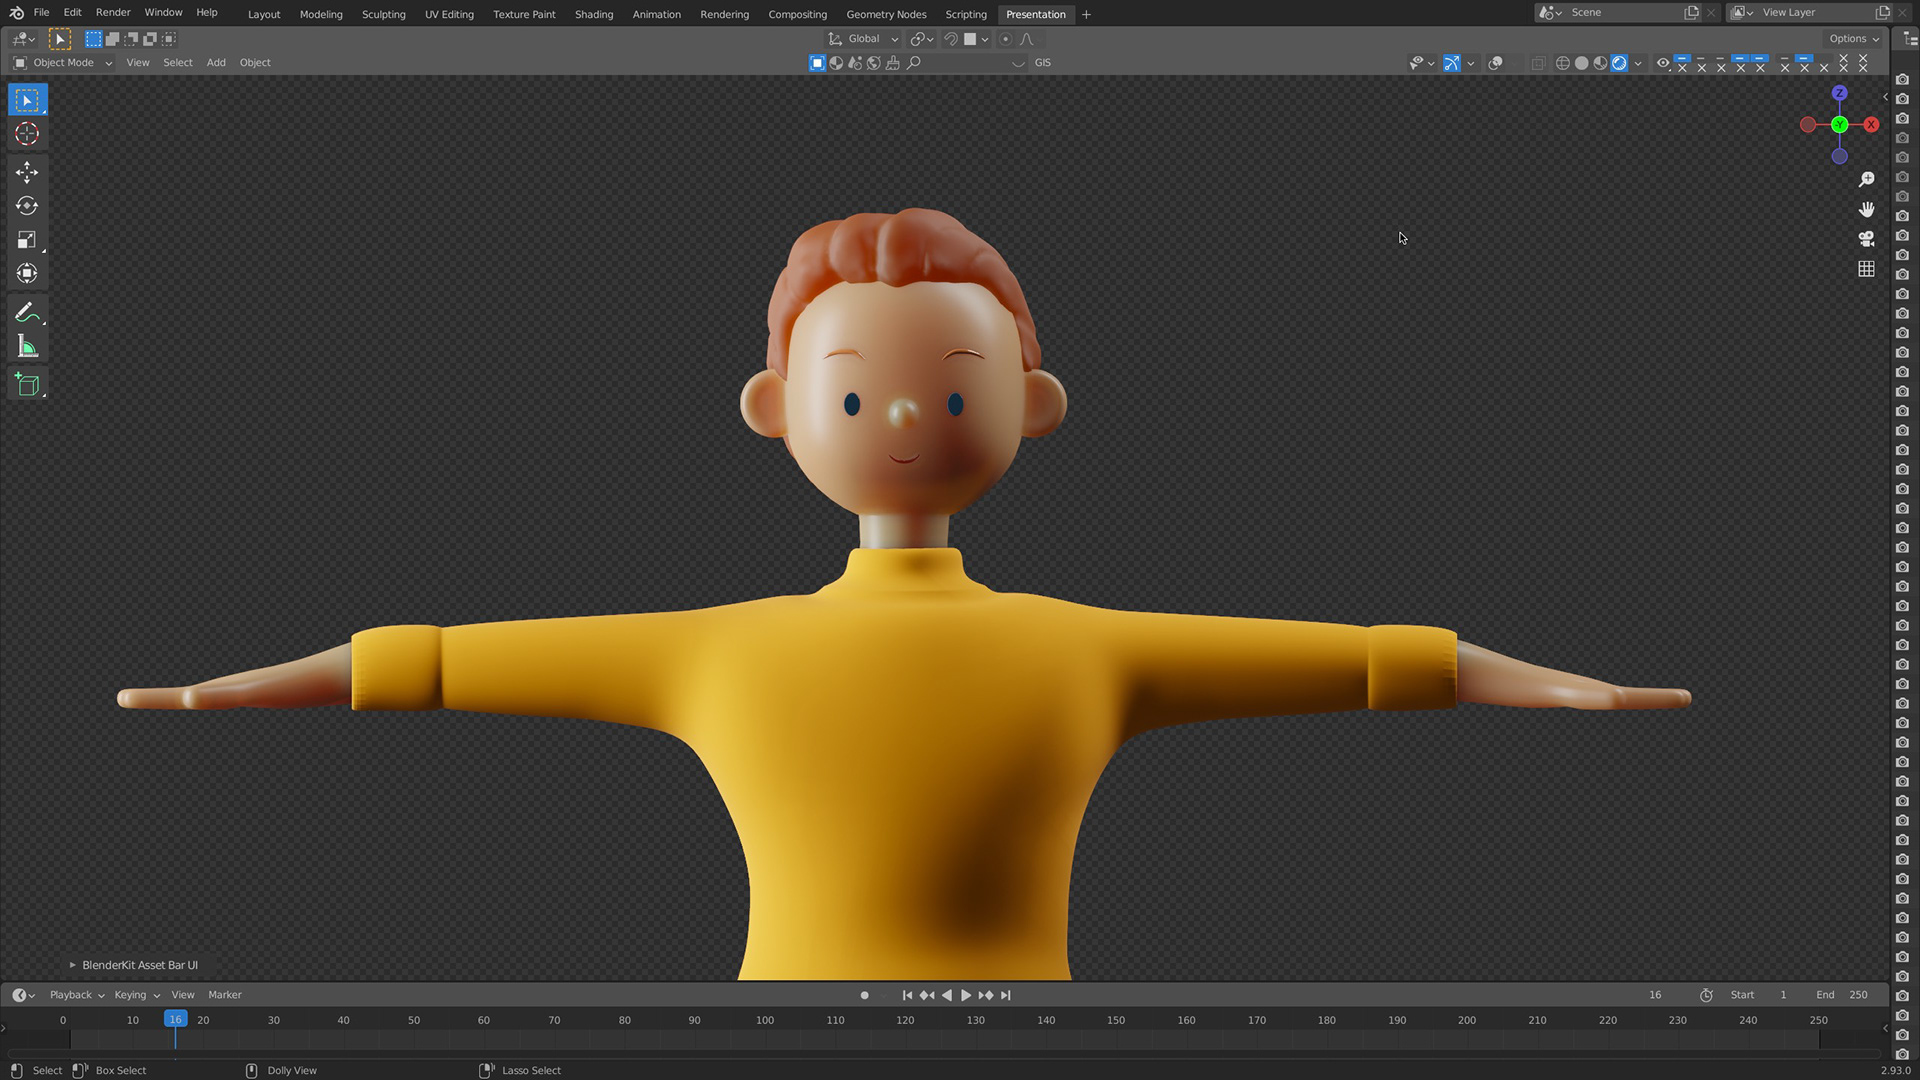Toggle show gizmo button

[x=1451, y=63]
